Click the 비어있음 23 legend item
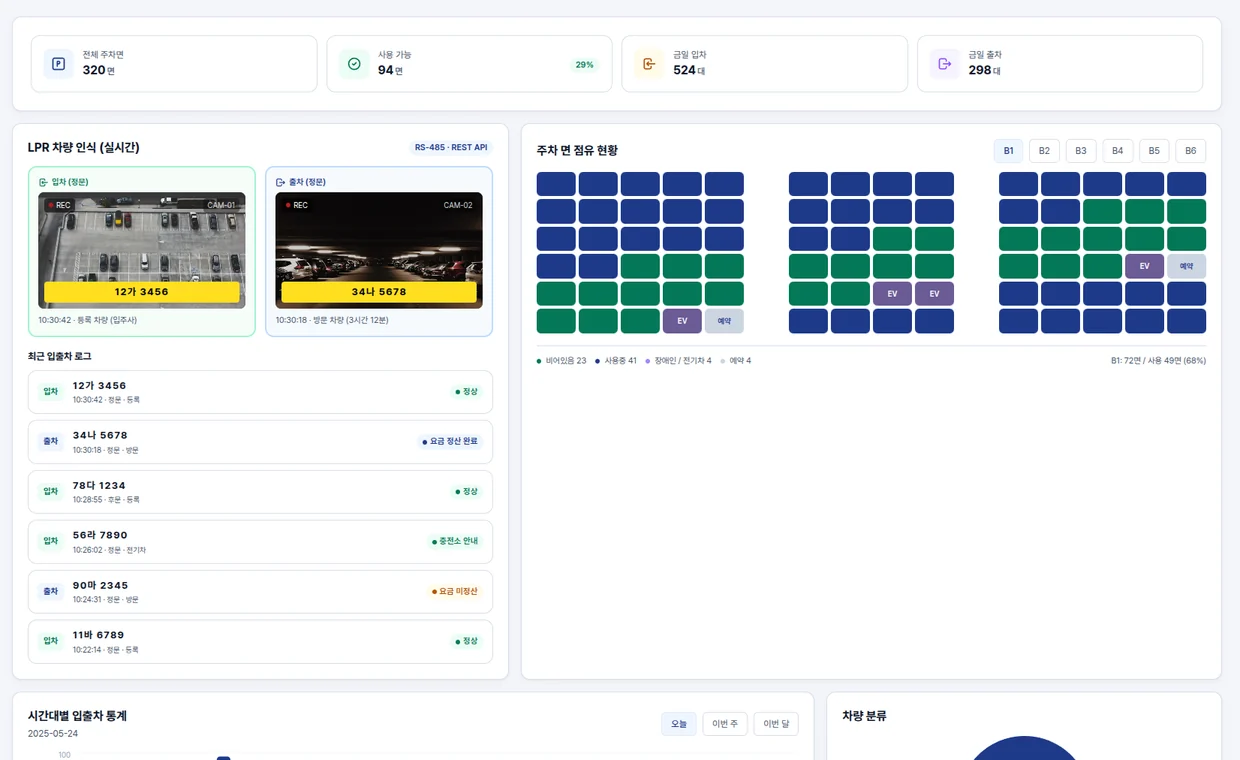The width and height of the screenshot is (1240, 760). [x=561, y=360]
